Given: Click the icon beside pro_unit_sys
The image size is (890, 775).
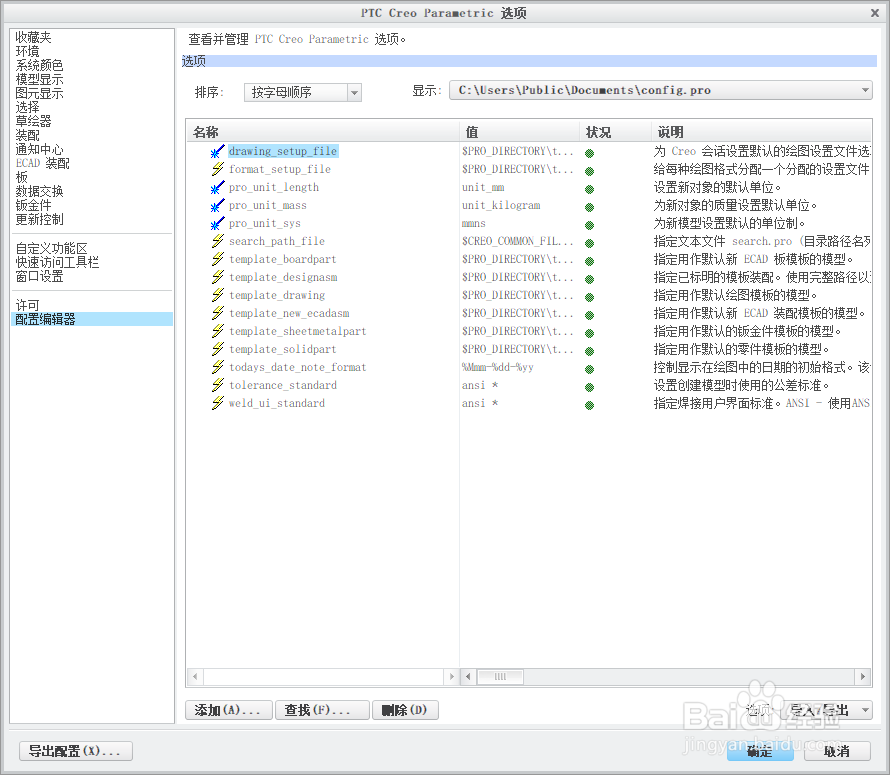Looking at the screenshot, I should [217, 224].
